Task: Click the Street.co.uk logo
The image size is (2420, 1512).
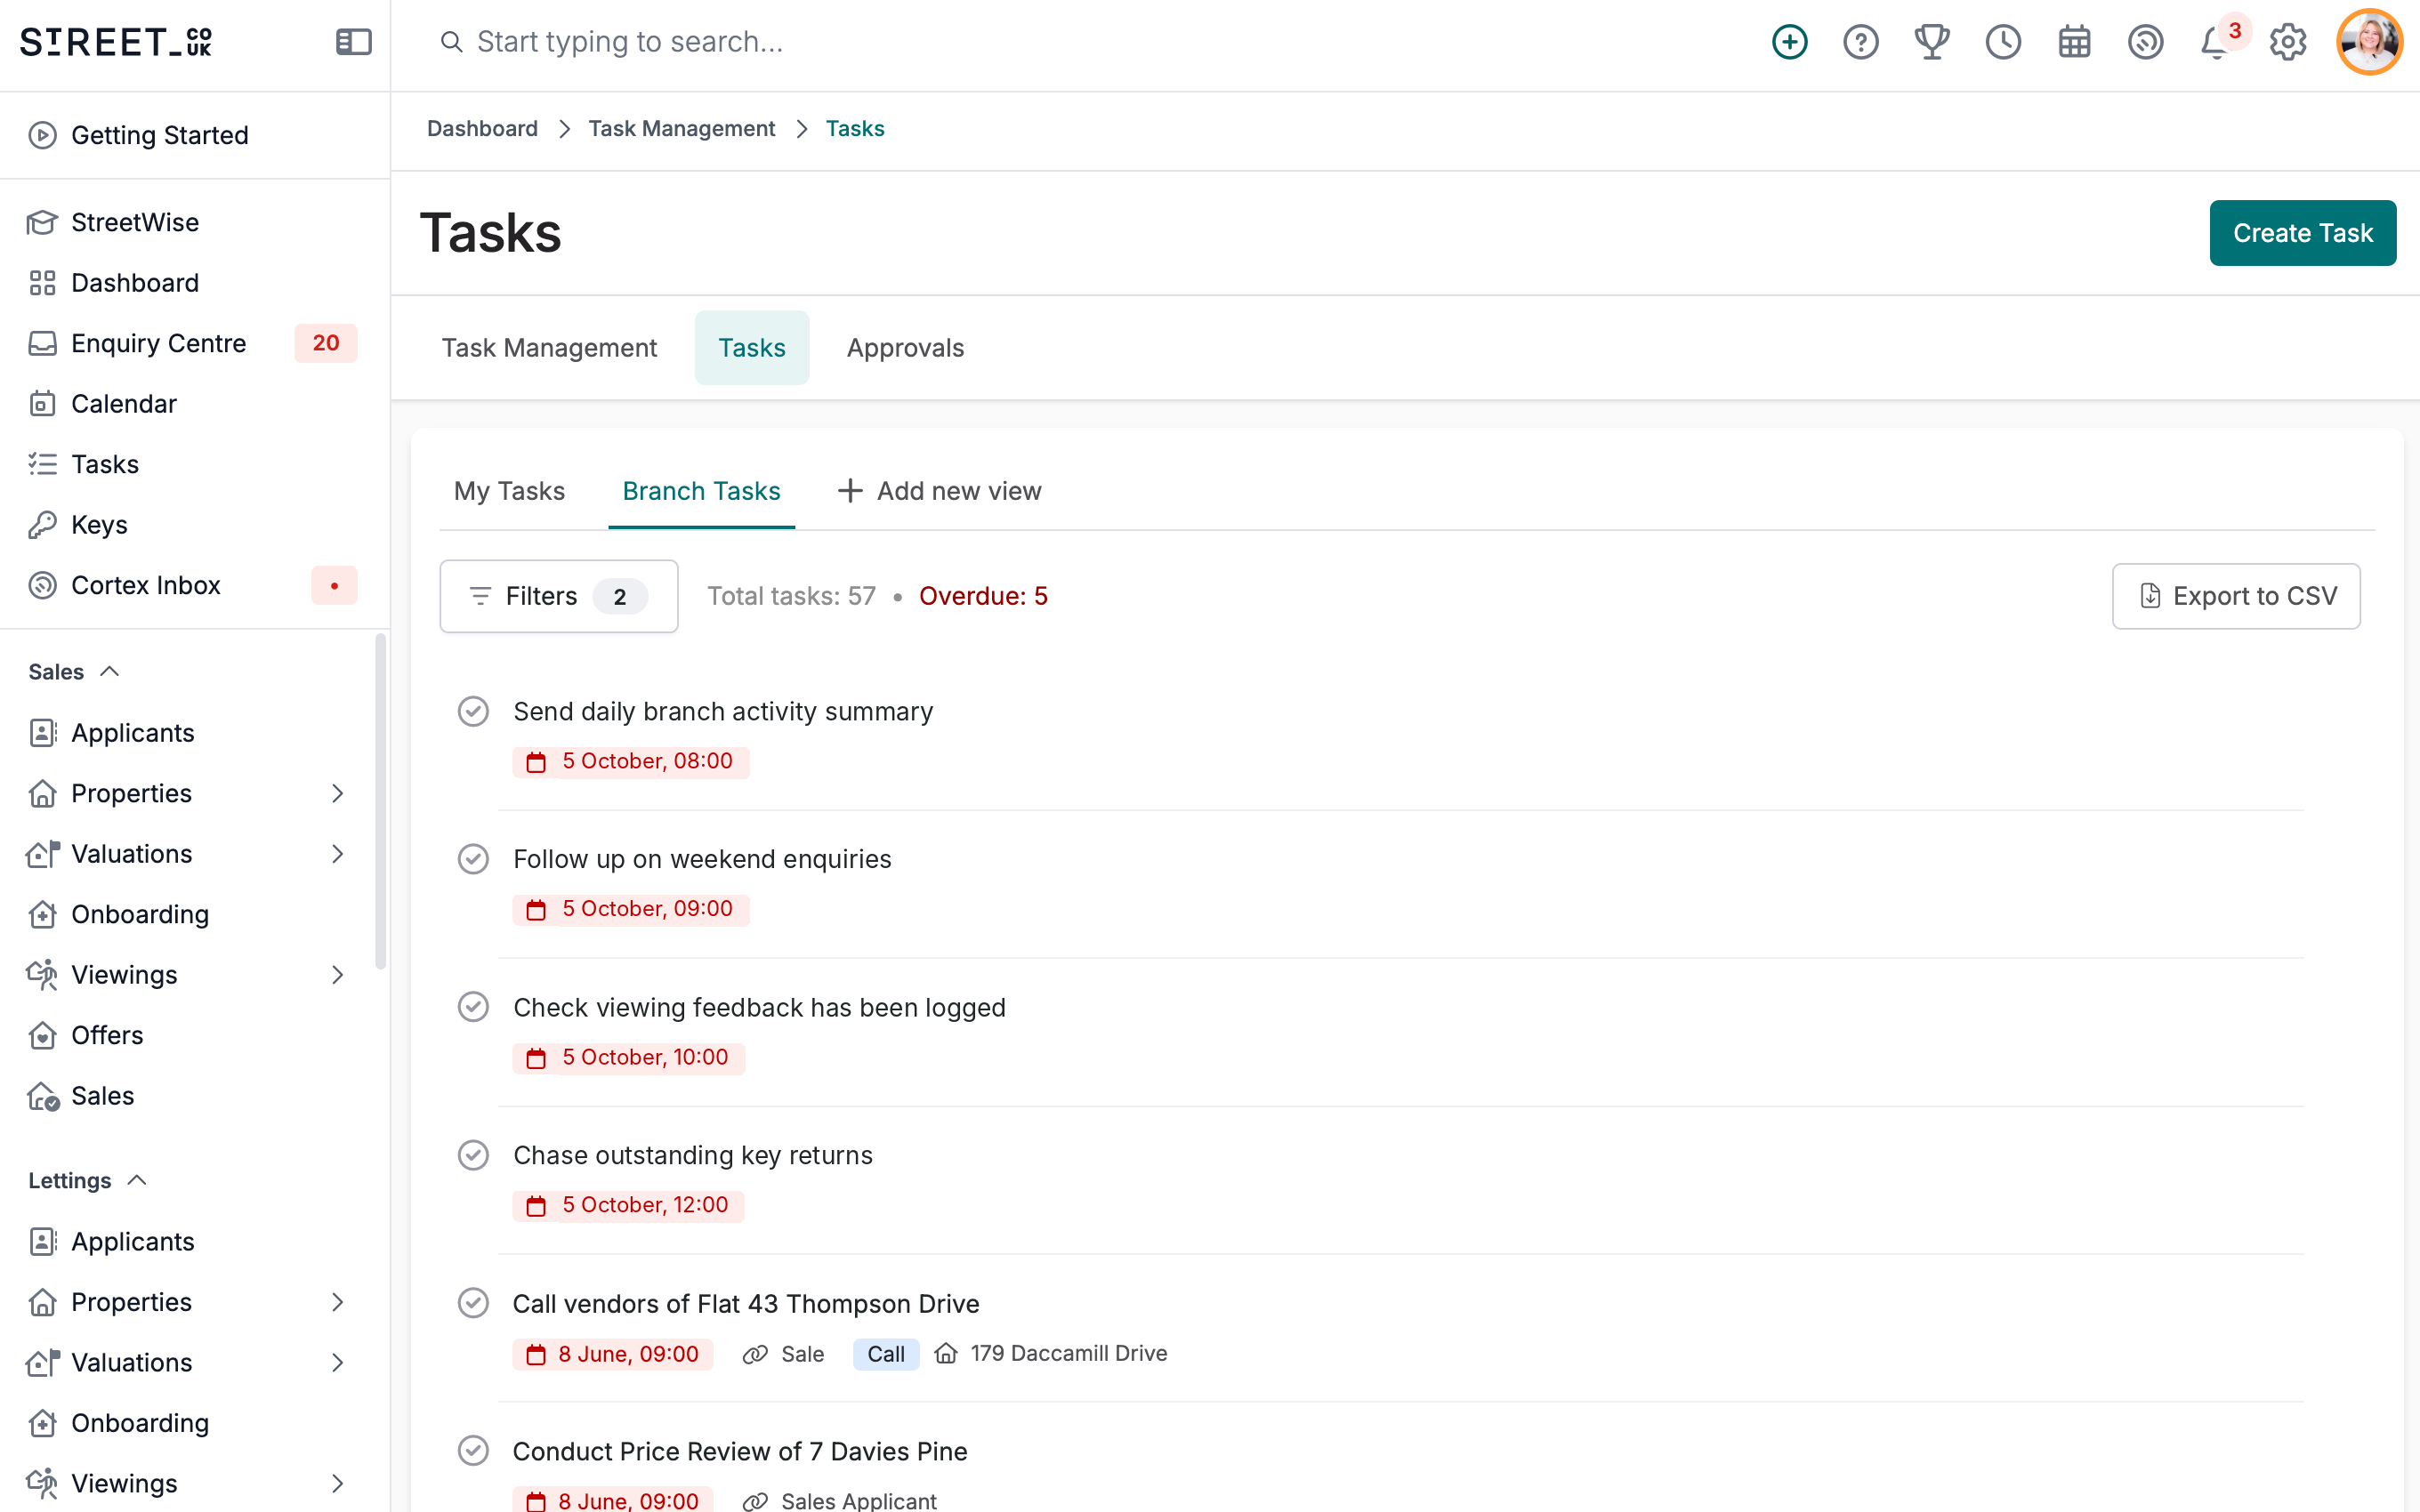Action: [116, 42]
